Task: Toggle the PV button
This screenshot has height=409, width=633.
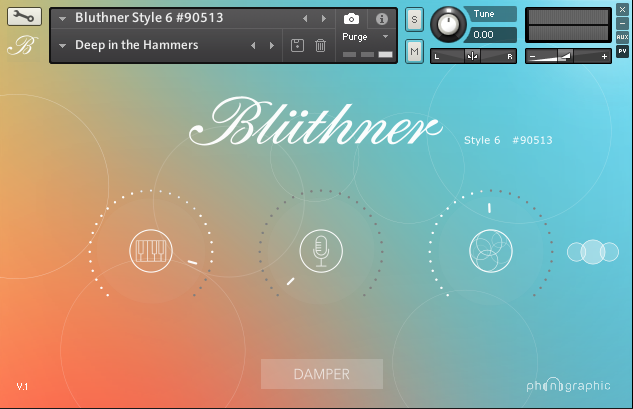Action: click(x=622, y=51)
